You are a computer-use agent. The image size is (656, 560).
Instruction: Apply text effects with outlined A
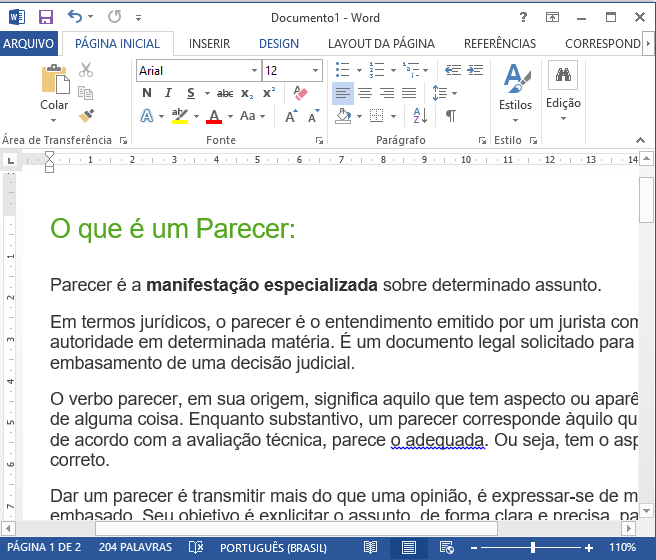coord(146,116)
